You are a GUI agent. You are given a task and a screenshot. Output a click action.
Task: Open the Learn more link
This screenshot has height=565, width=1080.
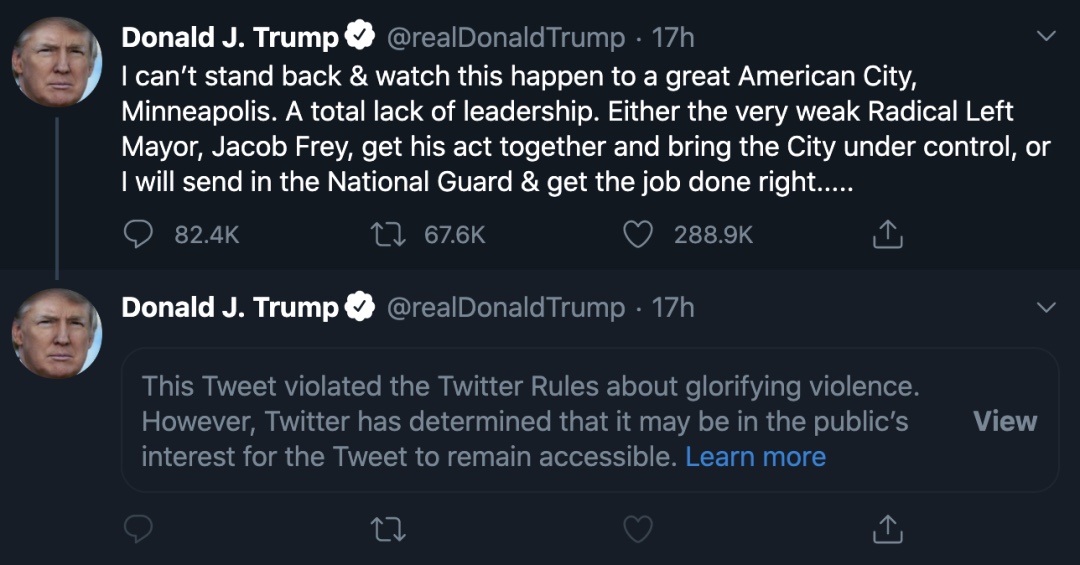click(755, 457)
